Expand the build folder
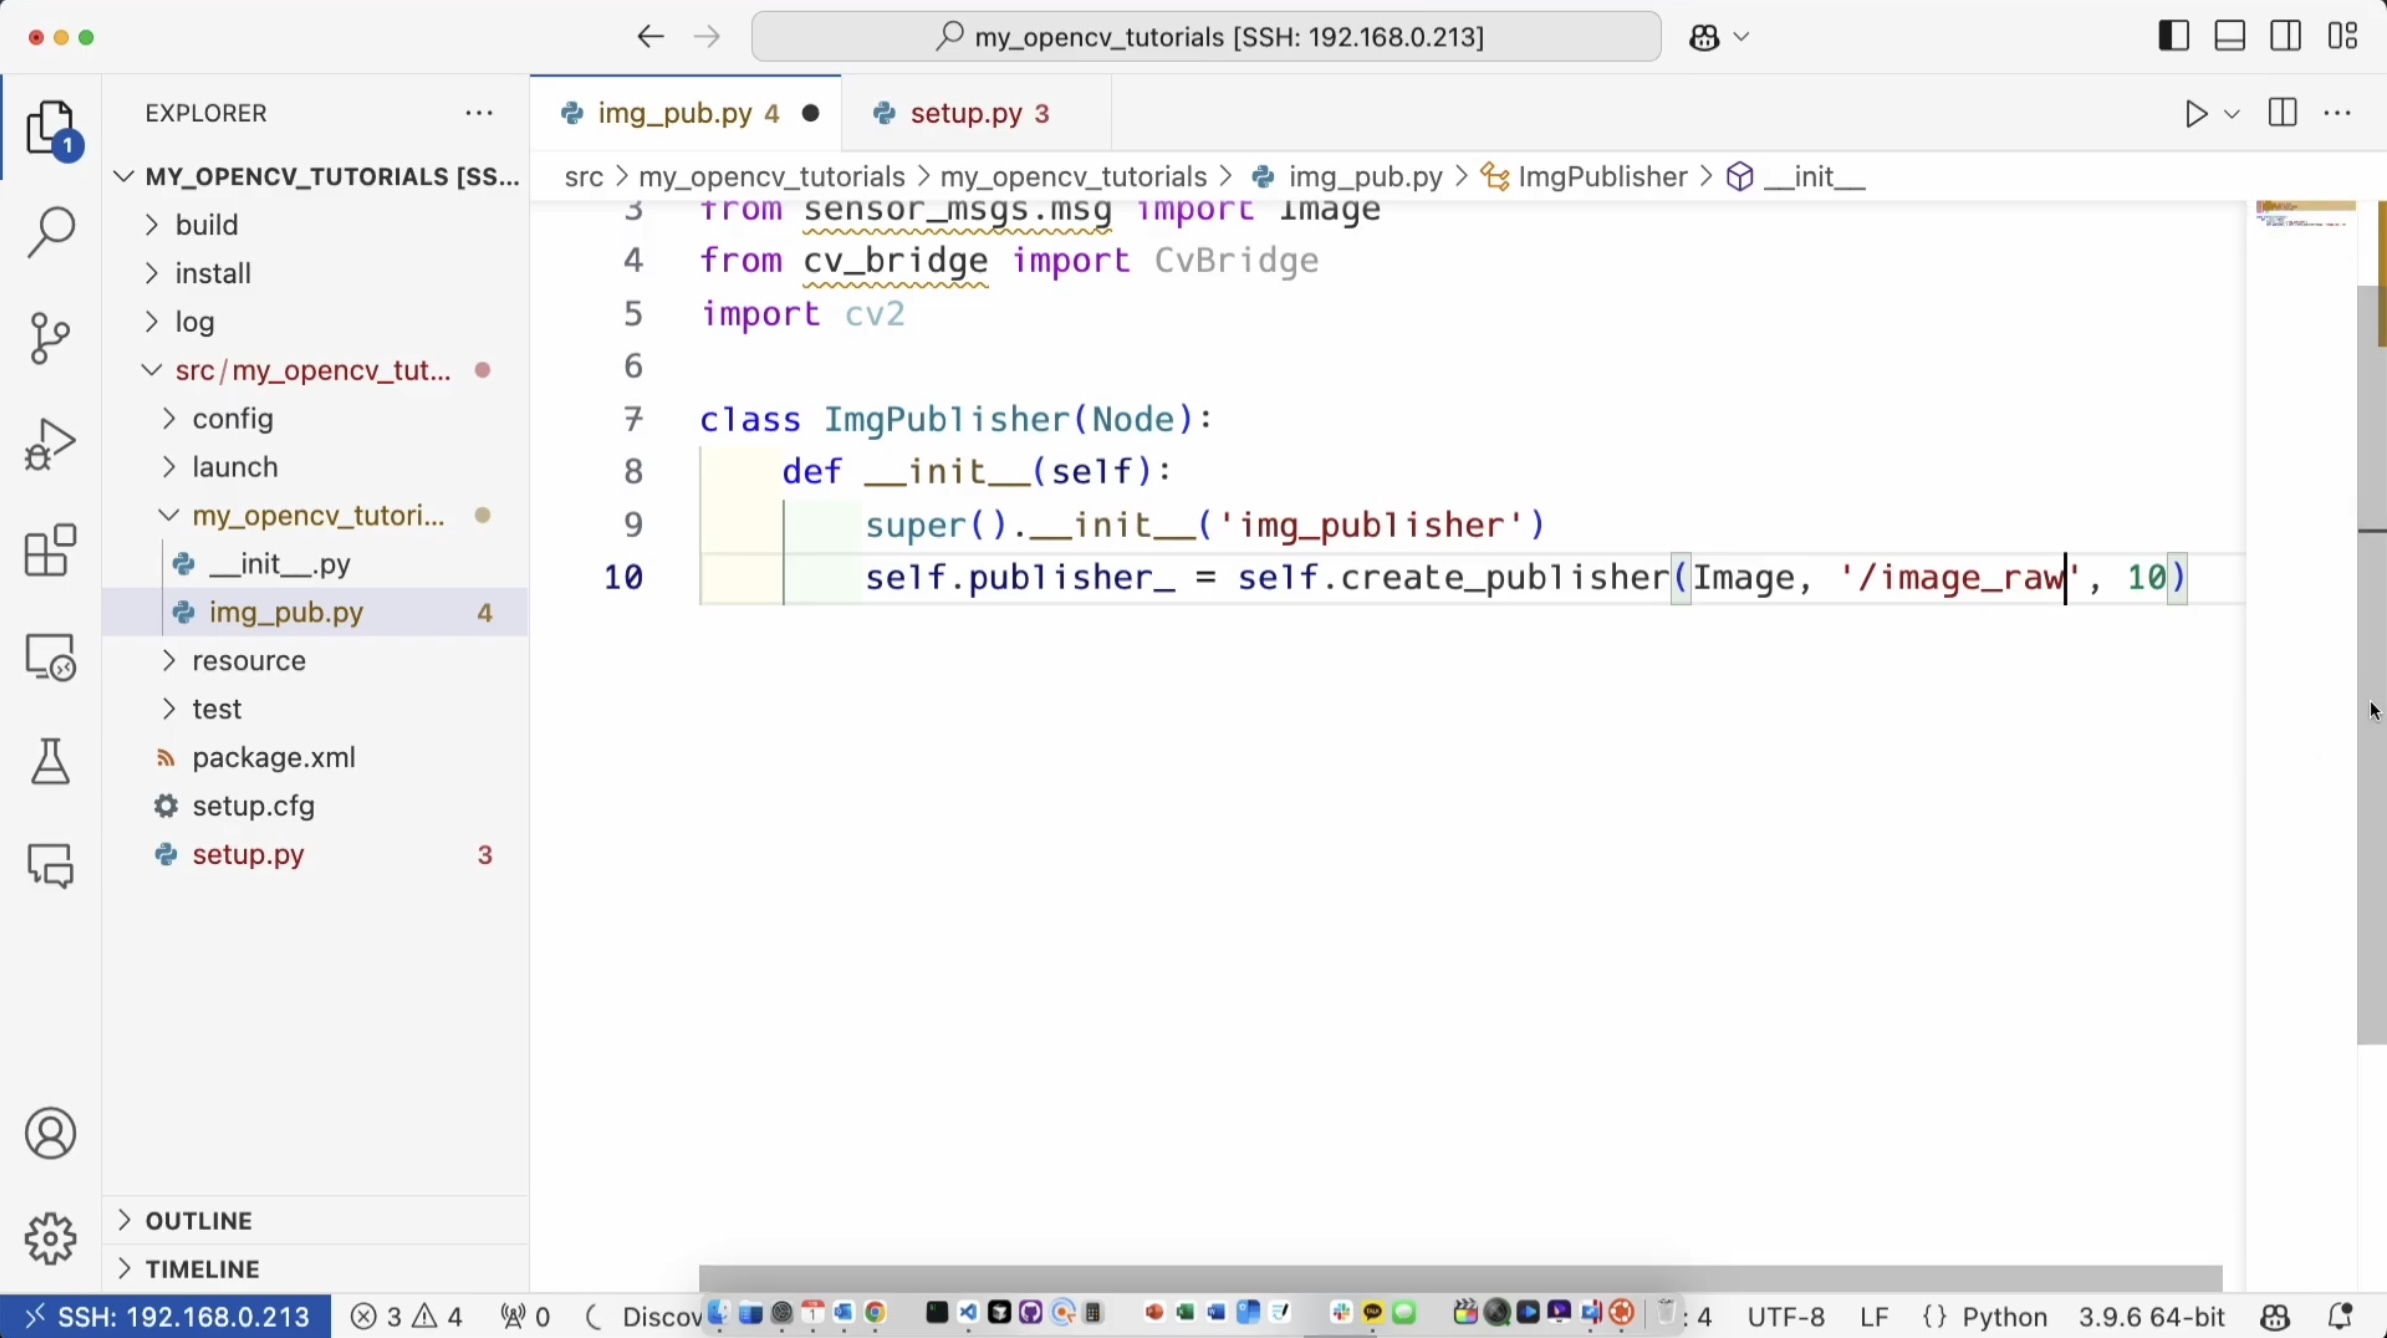The width and height of the screenshot is (2387, 1338). pyautogui.click(x=206, y=225)
